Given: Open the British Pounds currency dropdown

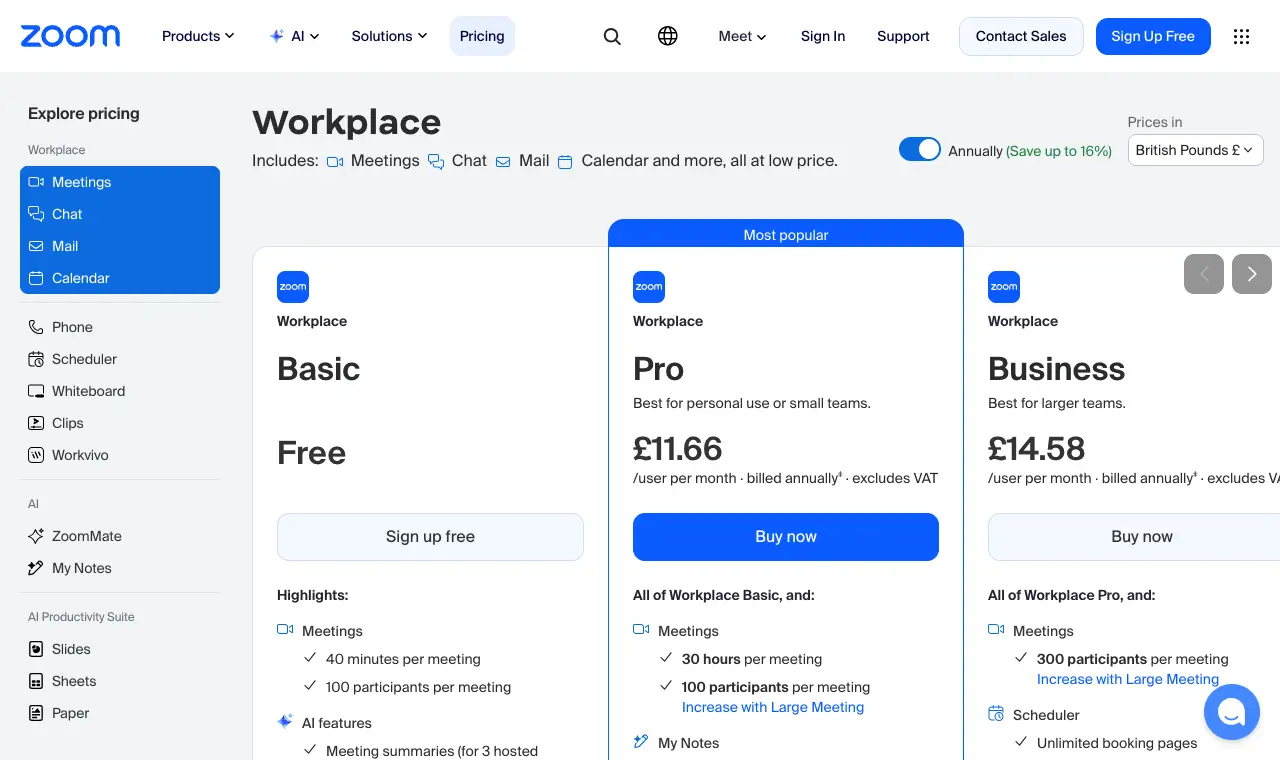Looking at the screenshot, I should 1196,150.
